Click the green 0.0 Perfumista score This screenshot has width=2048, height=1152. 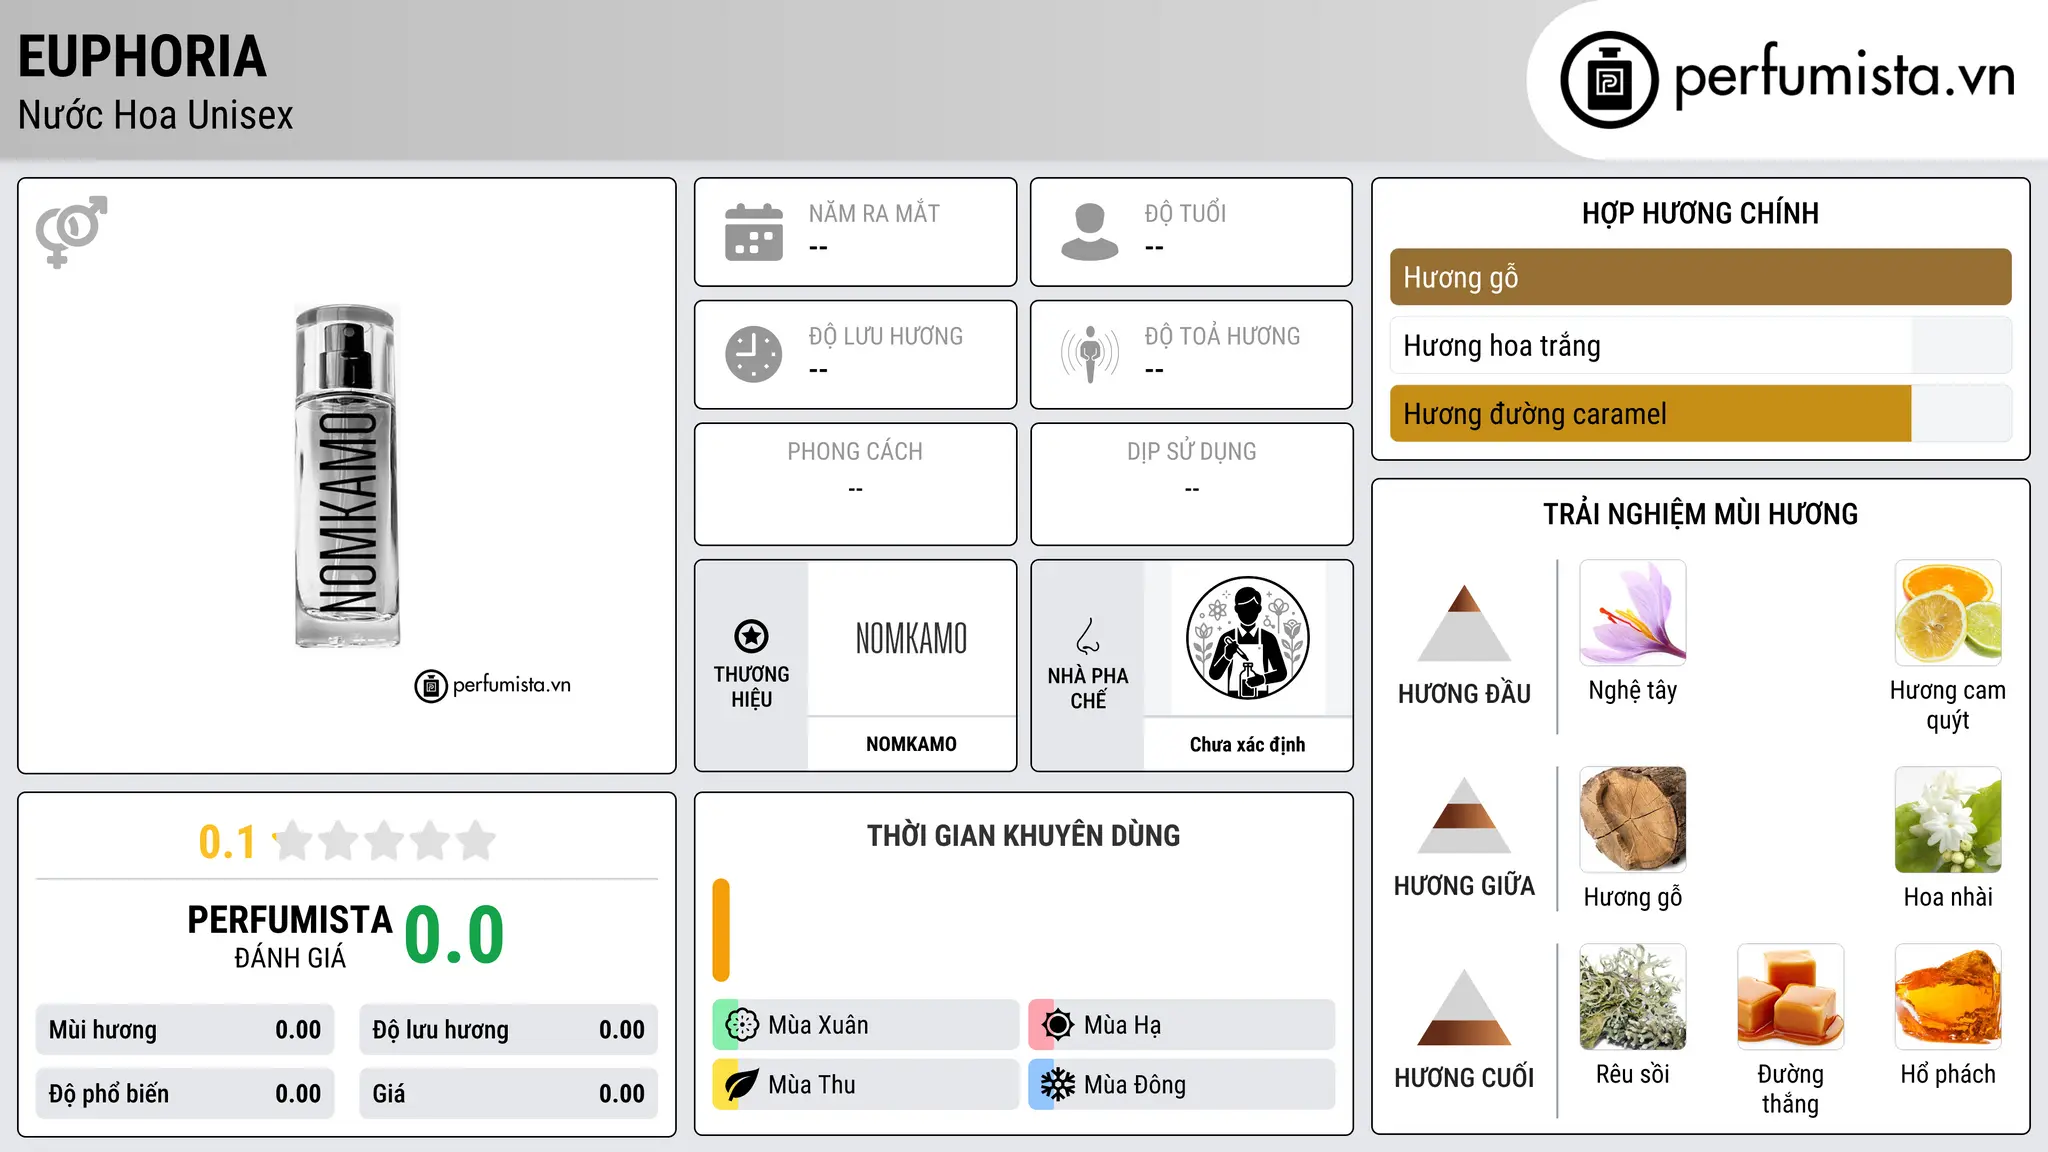454,935
